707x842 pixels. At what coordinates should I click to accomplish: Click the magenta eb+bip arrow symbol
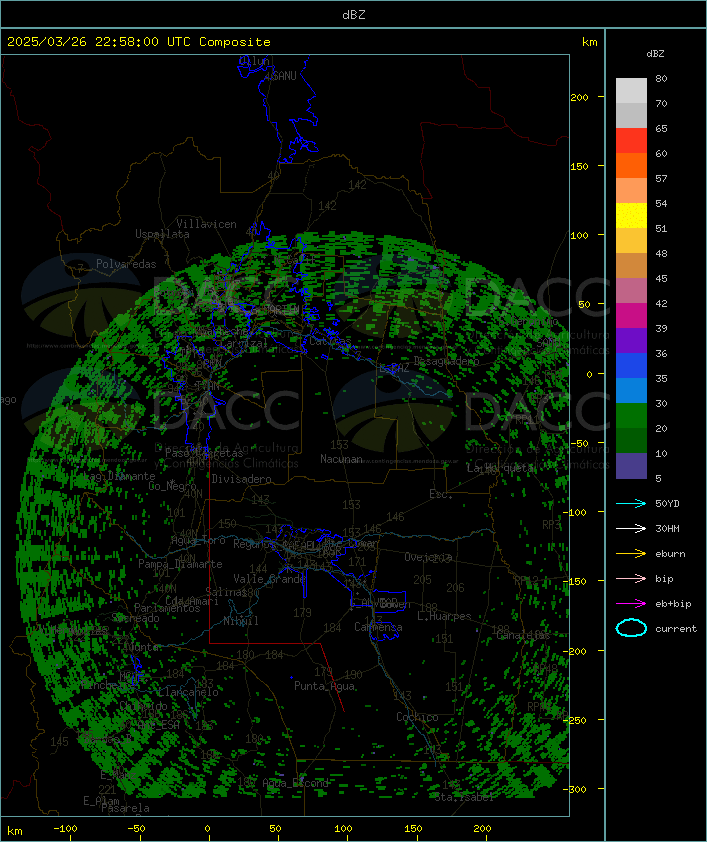click(631, 604)
